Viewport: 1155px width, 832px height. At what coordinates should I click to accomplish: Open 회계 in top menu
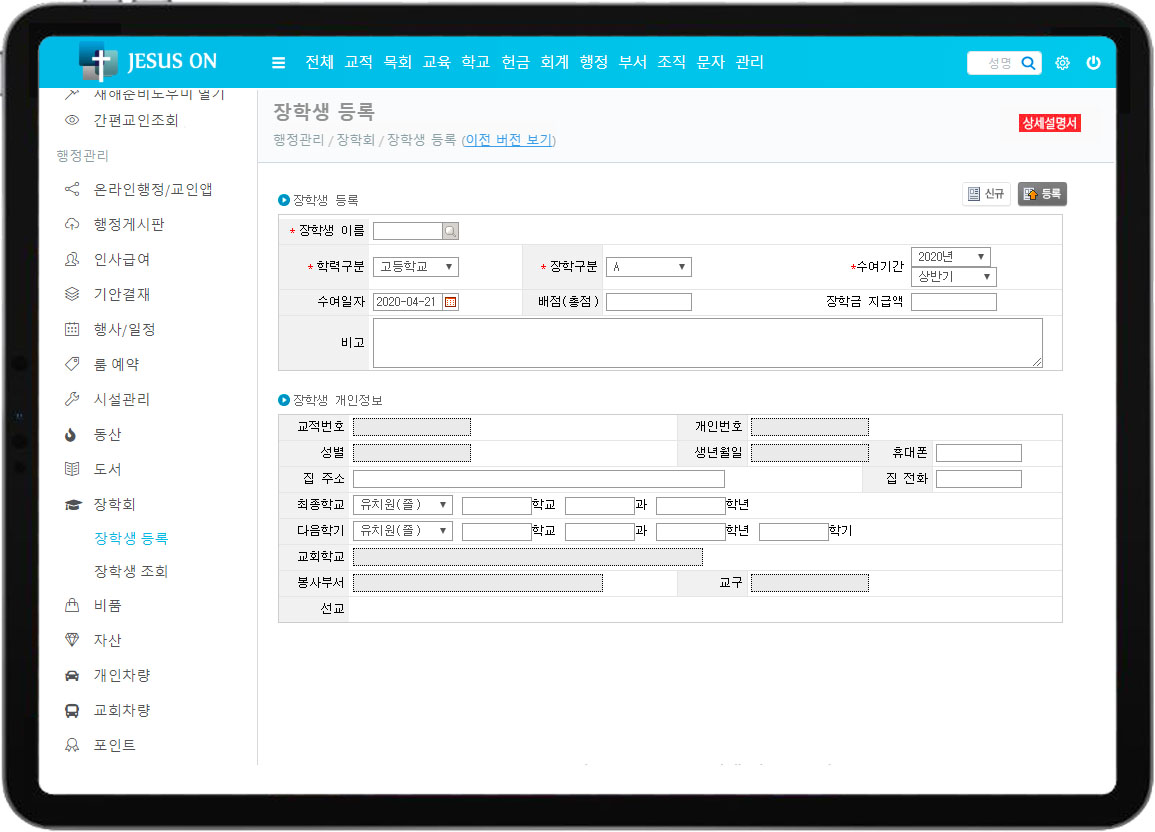click(x=554, y=62)
